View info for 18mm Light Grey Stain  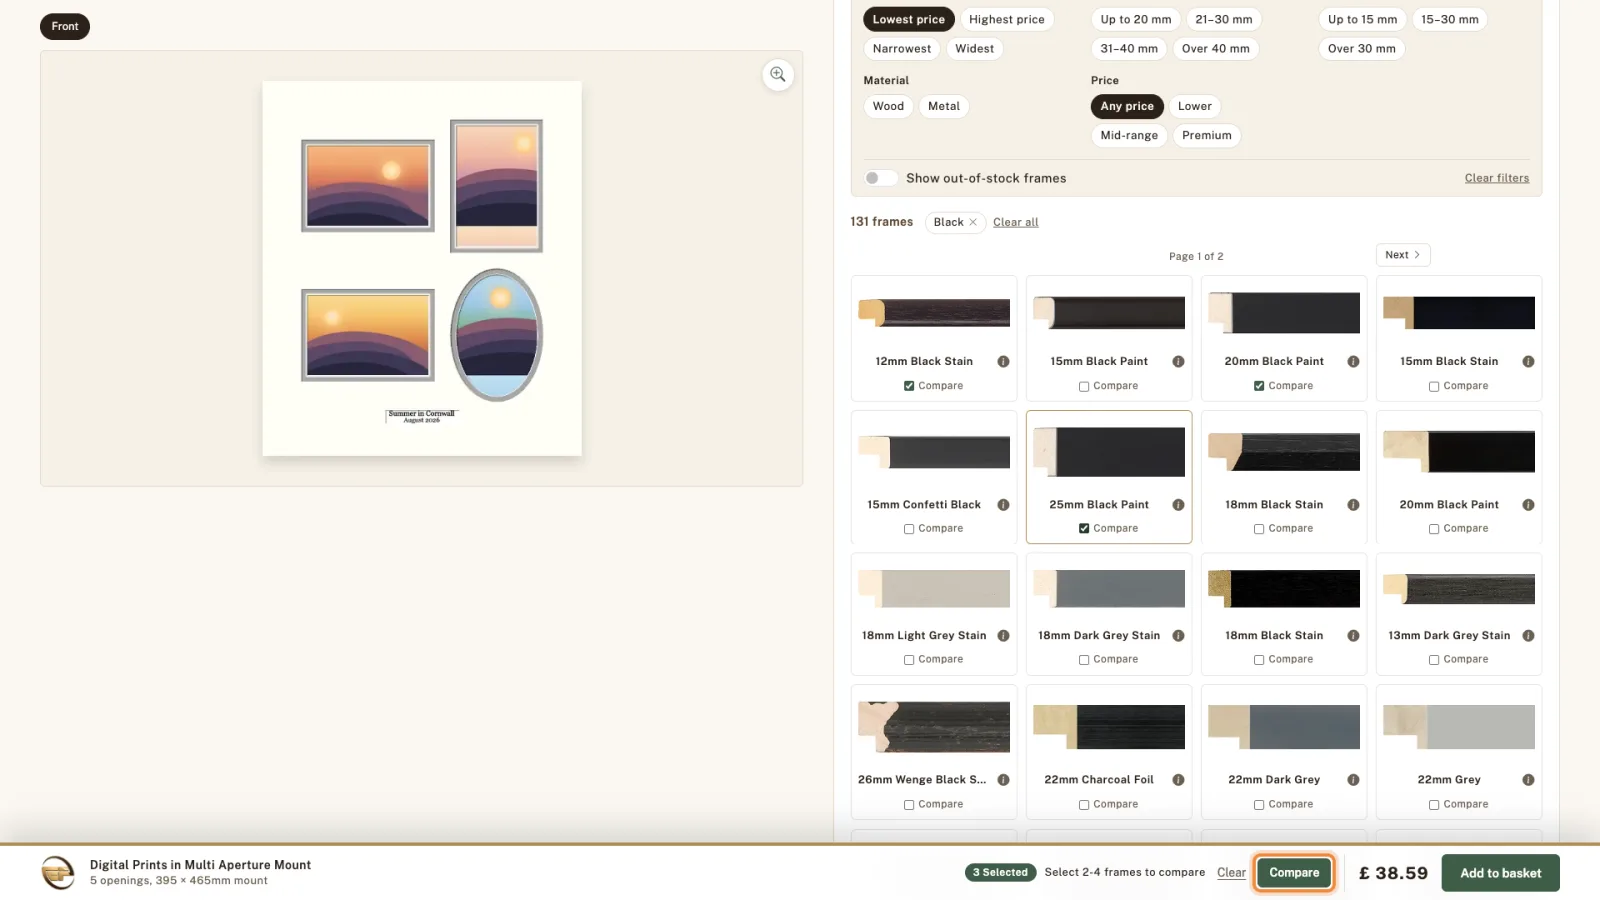click(1003, 636)
